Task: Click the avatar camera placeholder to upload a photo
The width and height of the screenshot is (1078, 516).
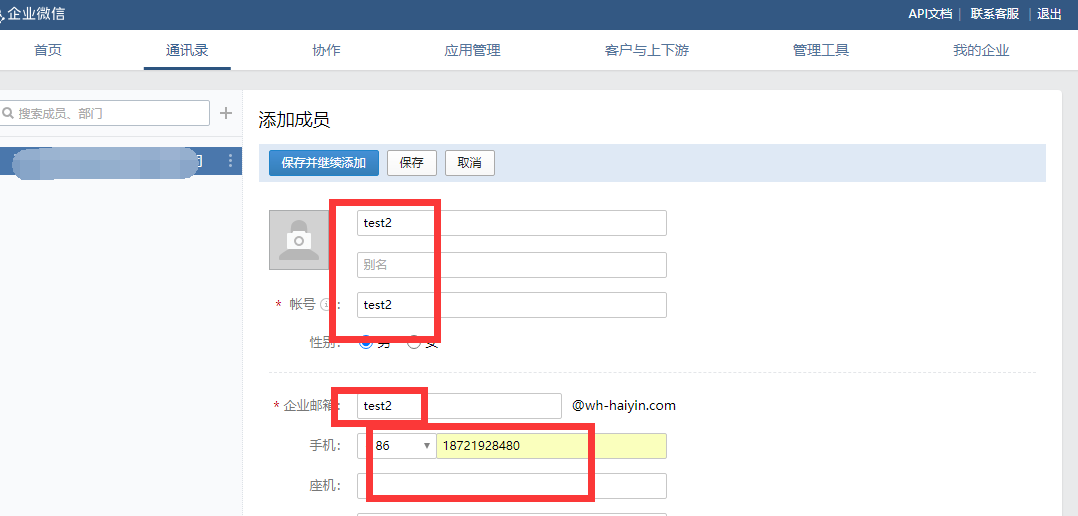Action: (298, 240)
